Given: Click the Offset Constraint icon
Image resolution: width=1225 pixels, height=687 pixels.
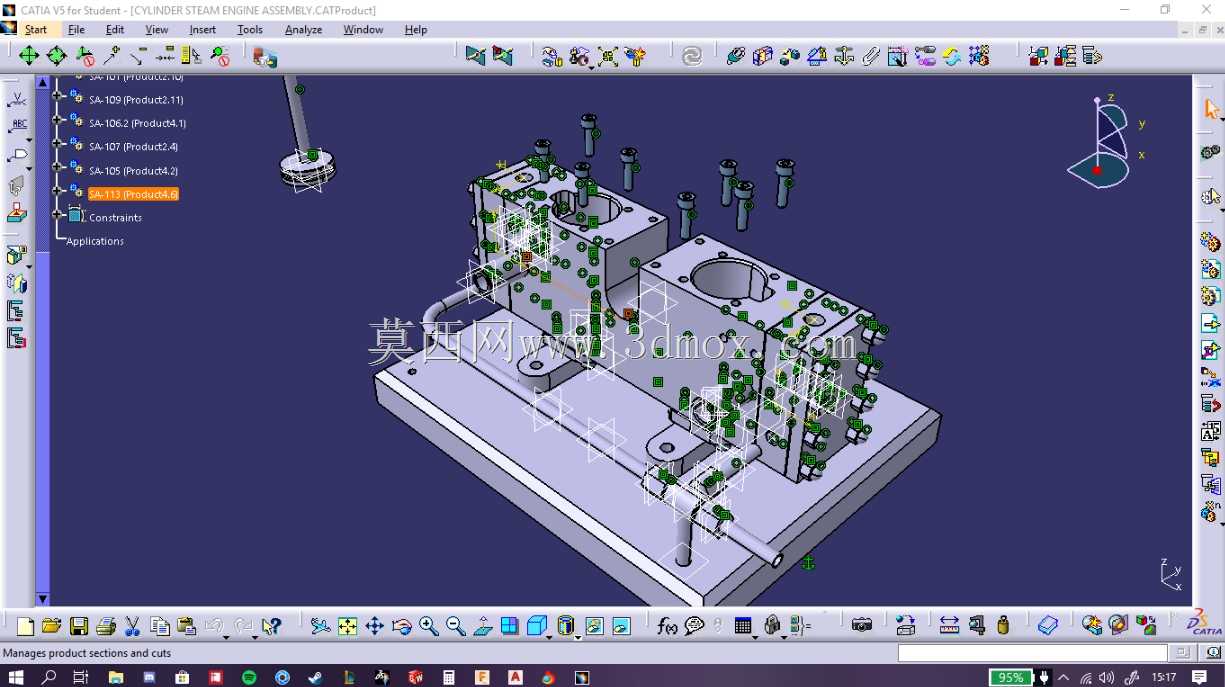Looking at the screenshot, I should 790,56.
